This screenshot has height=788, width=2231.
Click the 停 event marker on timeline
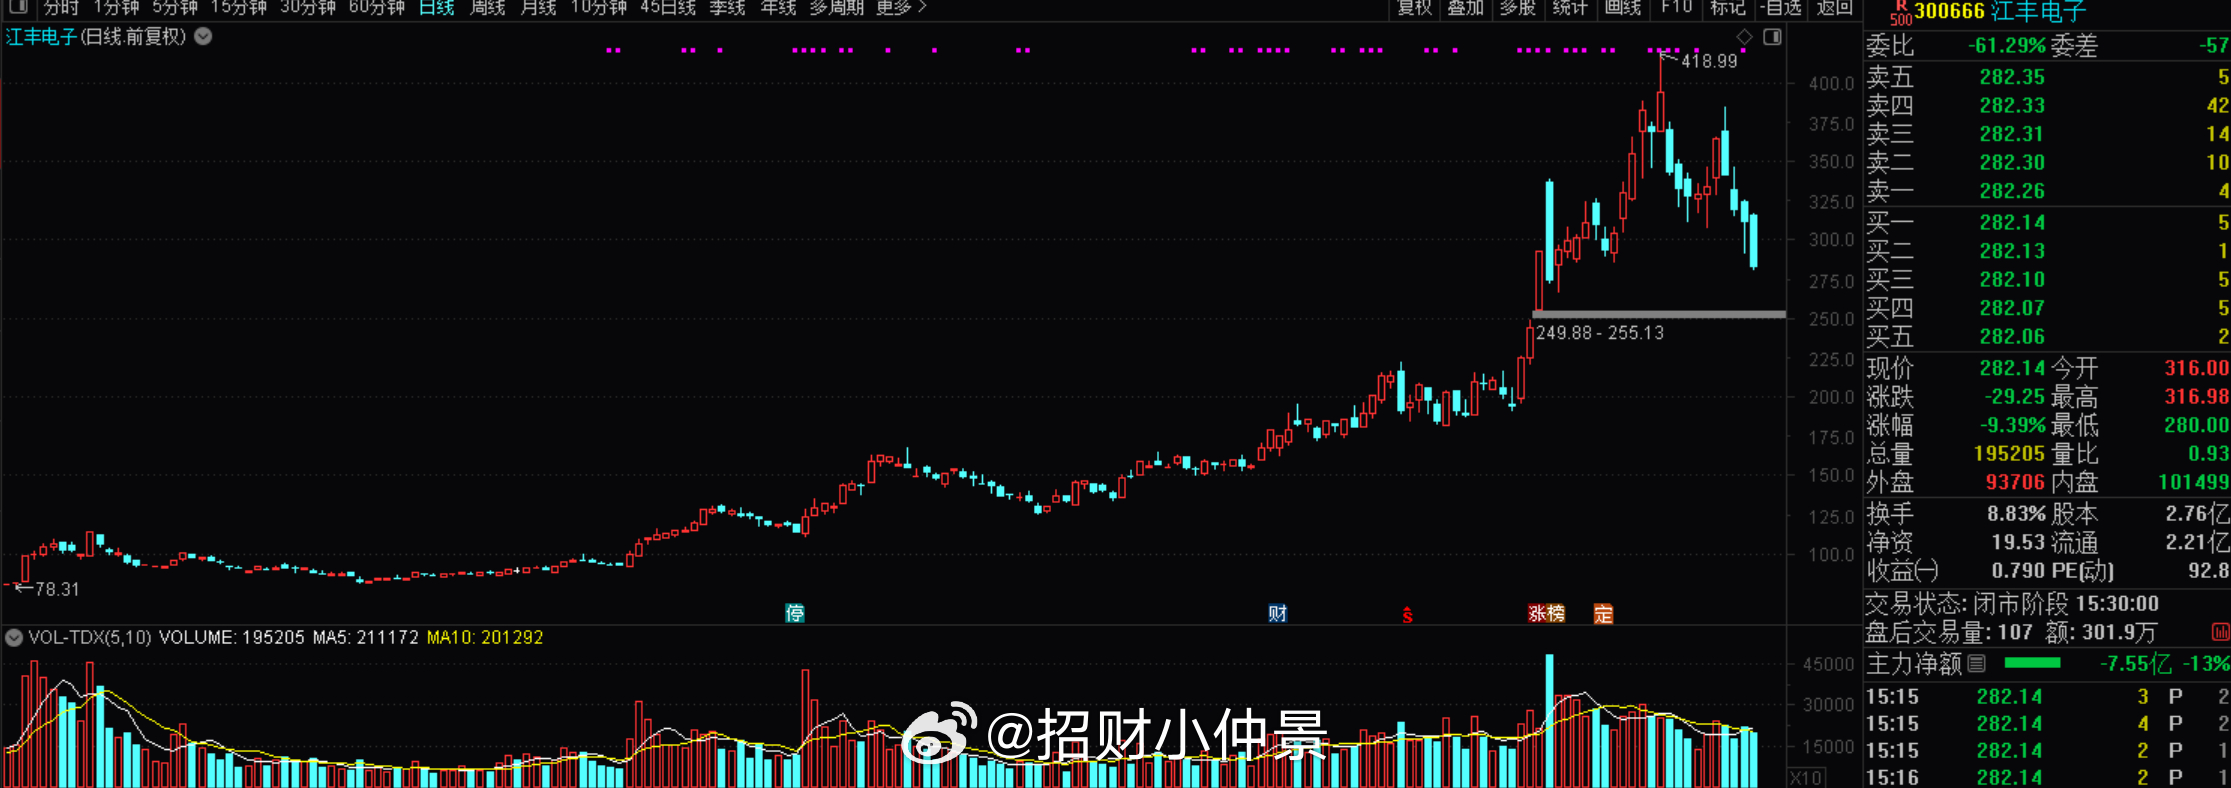pos(795,613)
